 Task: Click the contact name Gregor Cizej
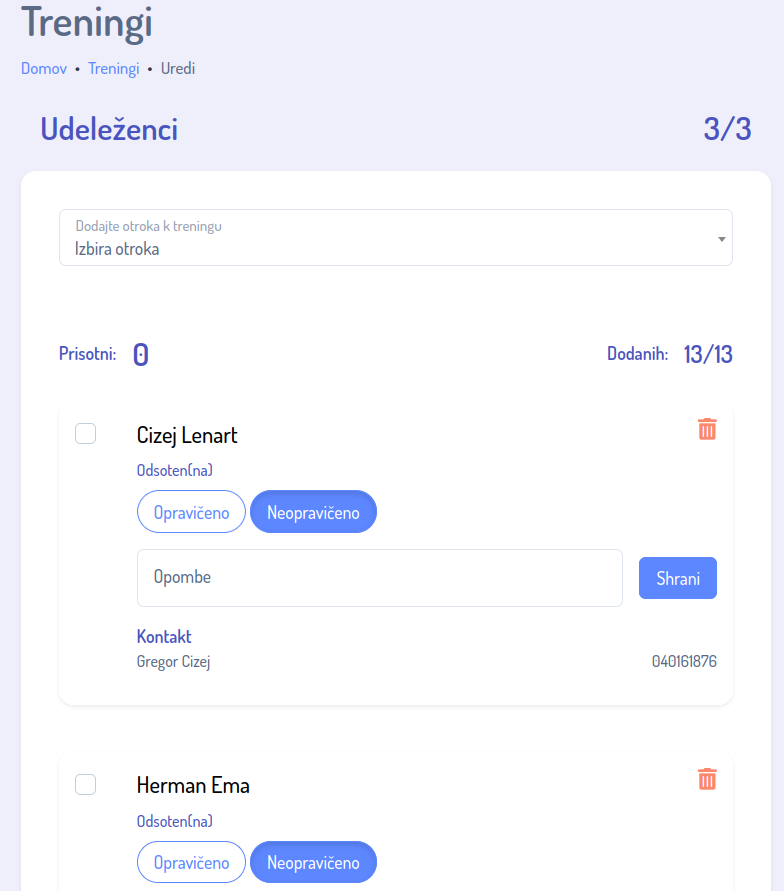tap(173, 661)
